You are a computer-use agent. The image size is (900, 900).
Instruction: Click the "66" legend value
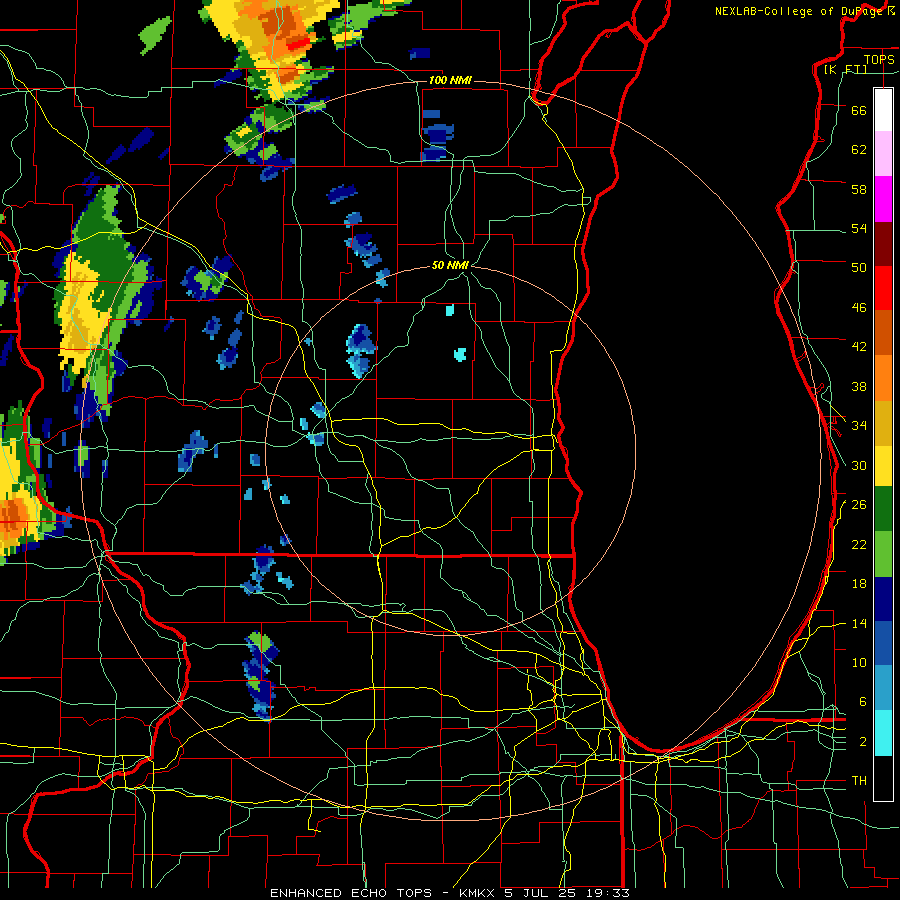click(859, 111)
